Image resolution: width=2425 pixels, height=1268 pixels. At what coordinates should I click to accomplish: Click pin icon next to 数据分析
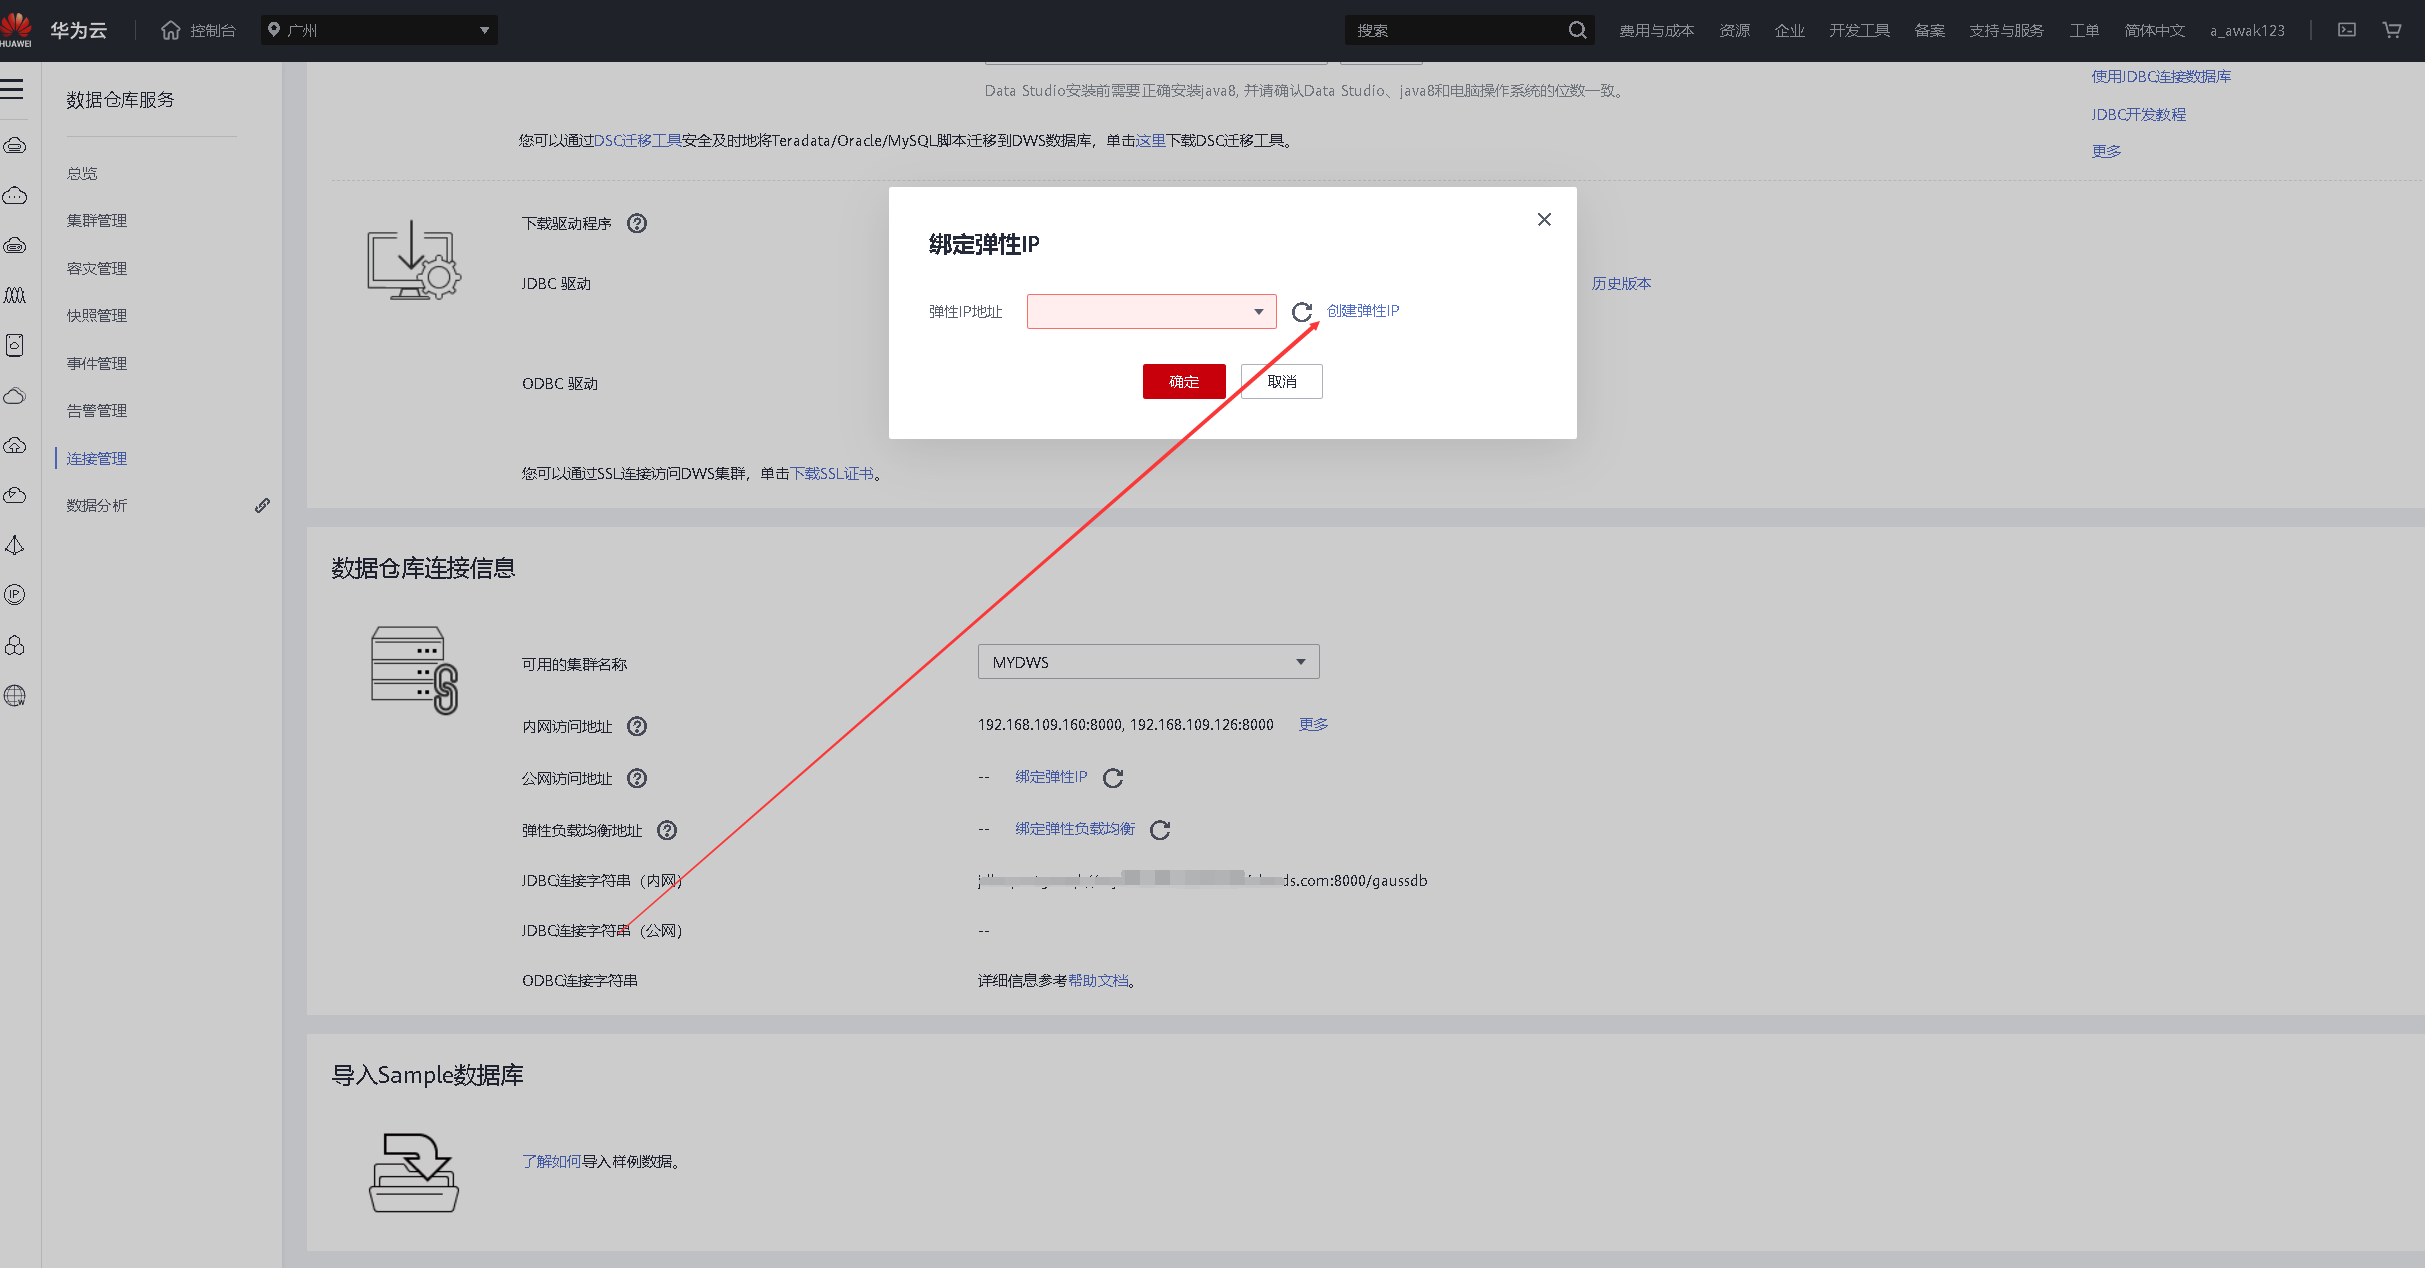[262, 506]
